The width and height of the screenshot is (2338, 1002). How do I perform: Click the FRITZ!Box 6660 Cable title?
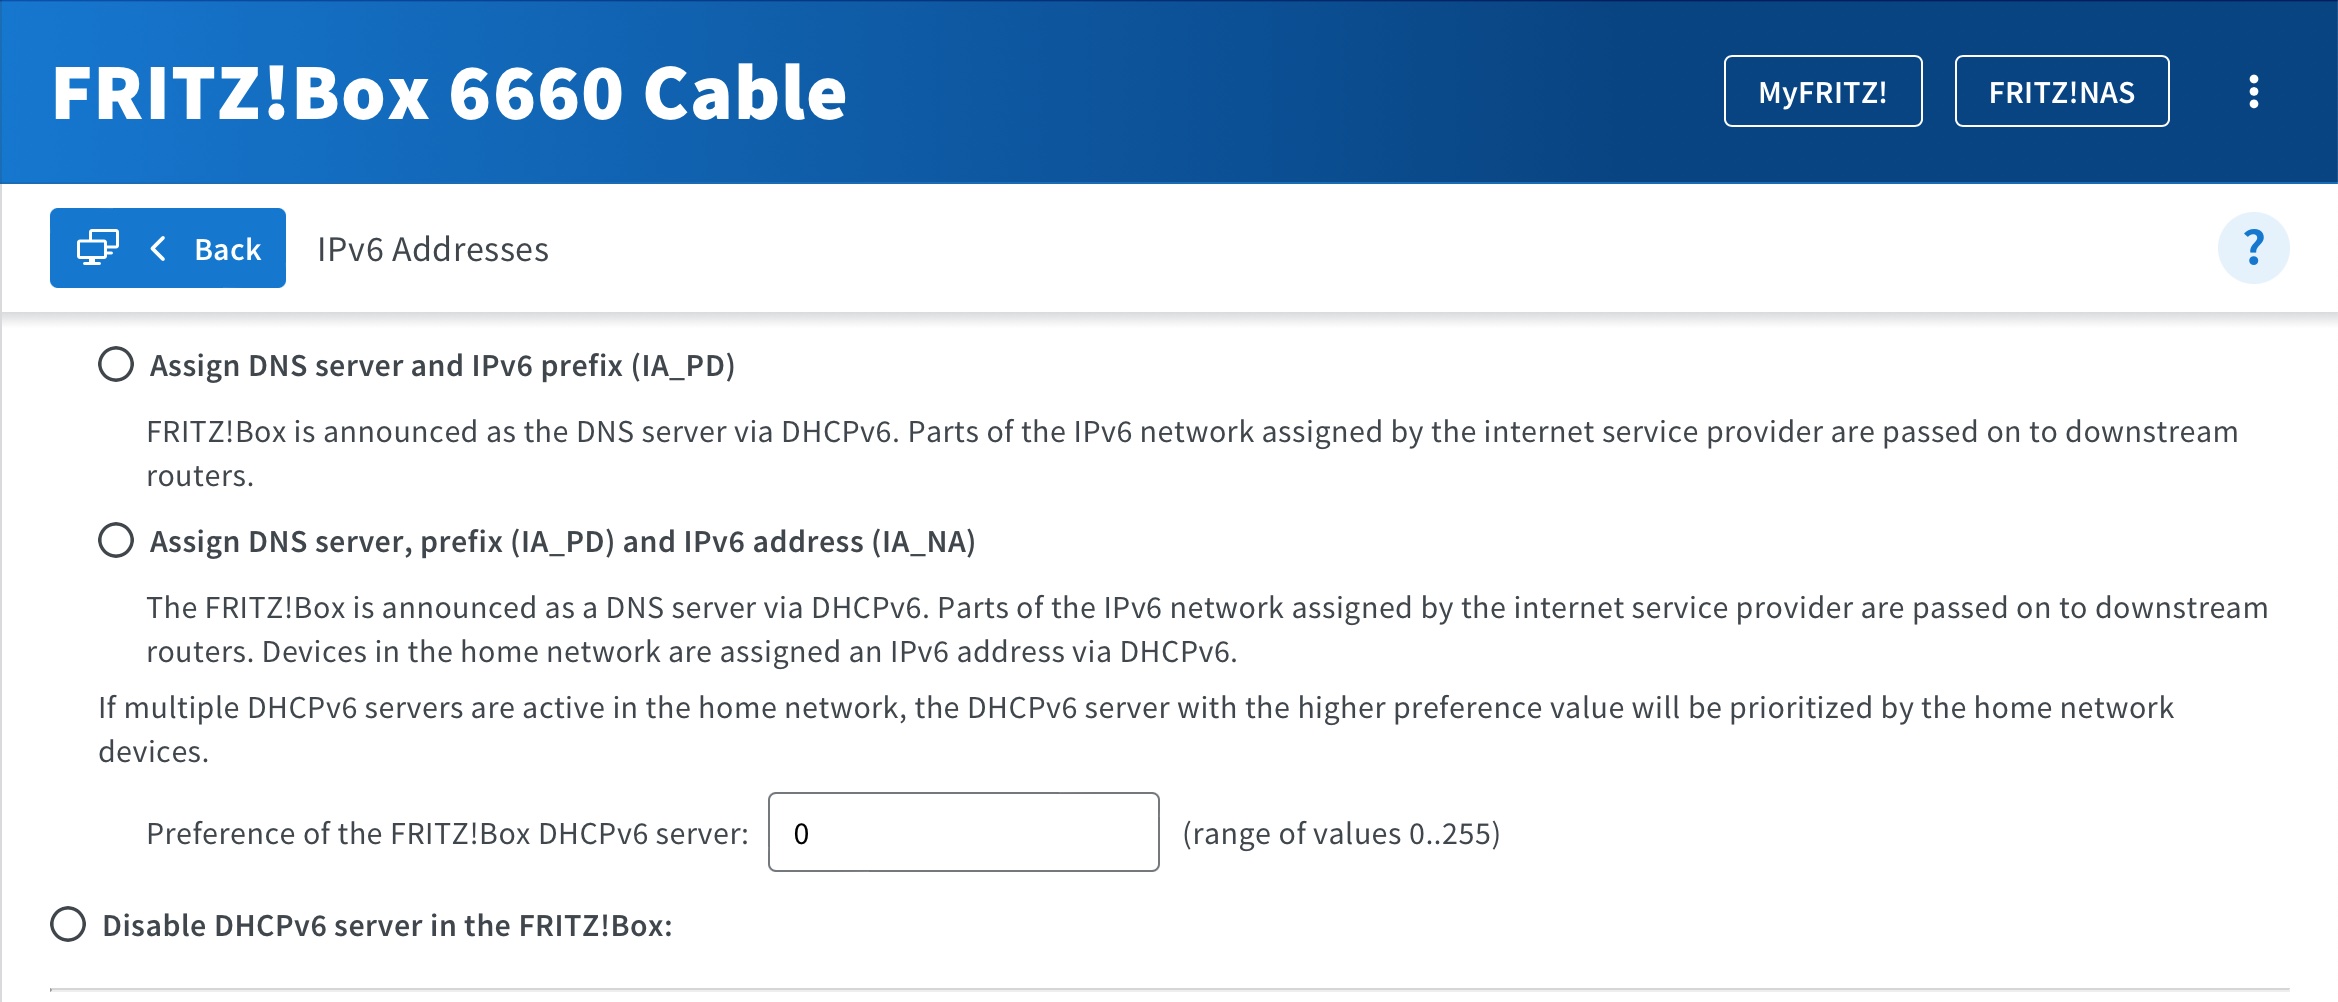[449, 93]
